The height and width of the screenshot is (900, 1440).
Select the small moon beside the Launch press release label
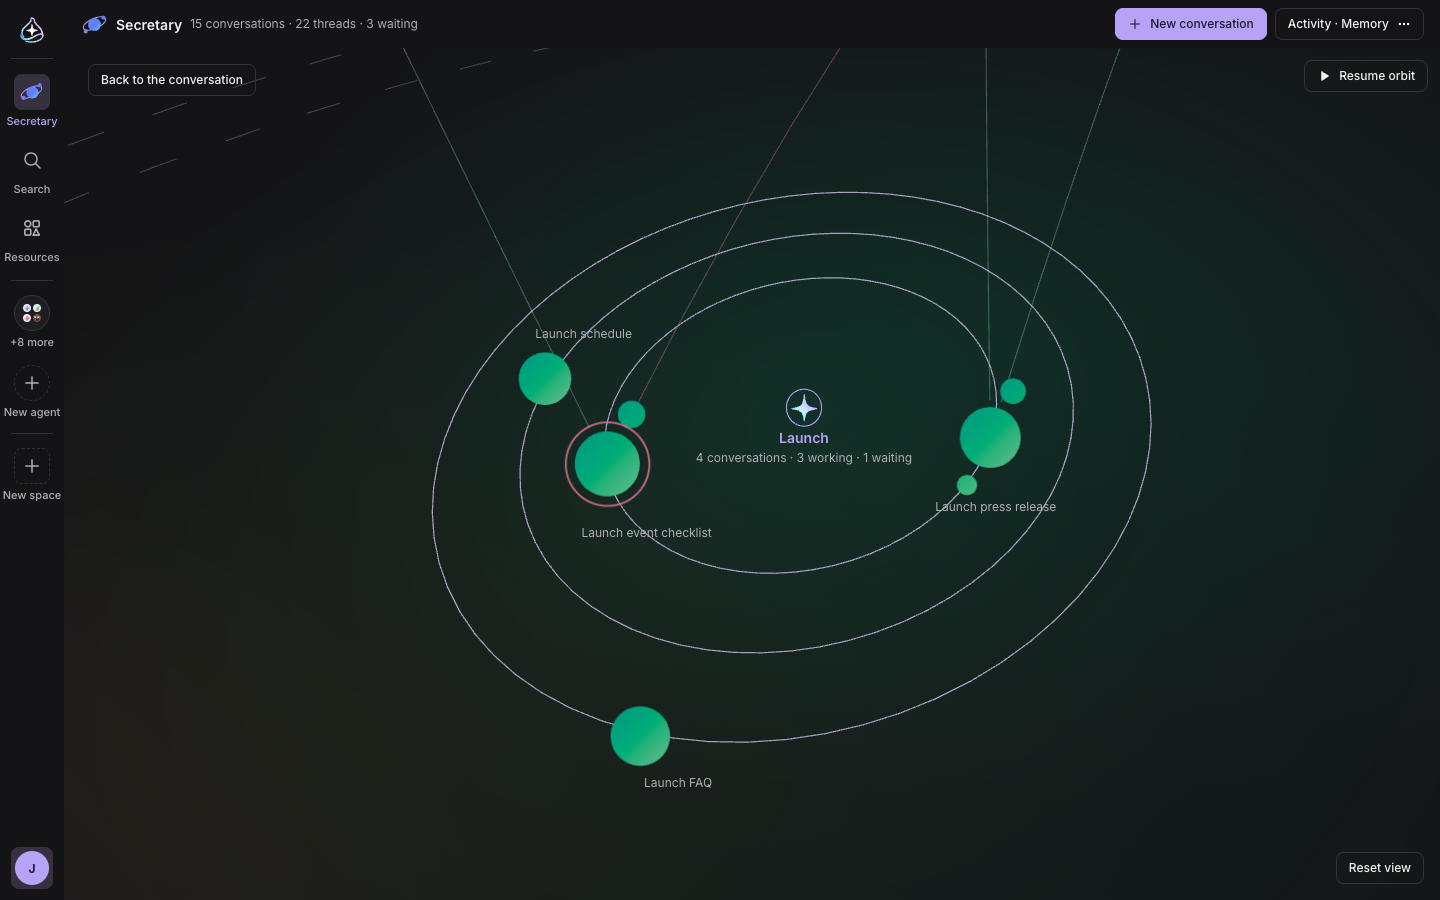coord(967,485)
